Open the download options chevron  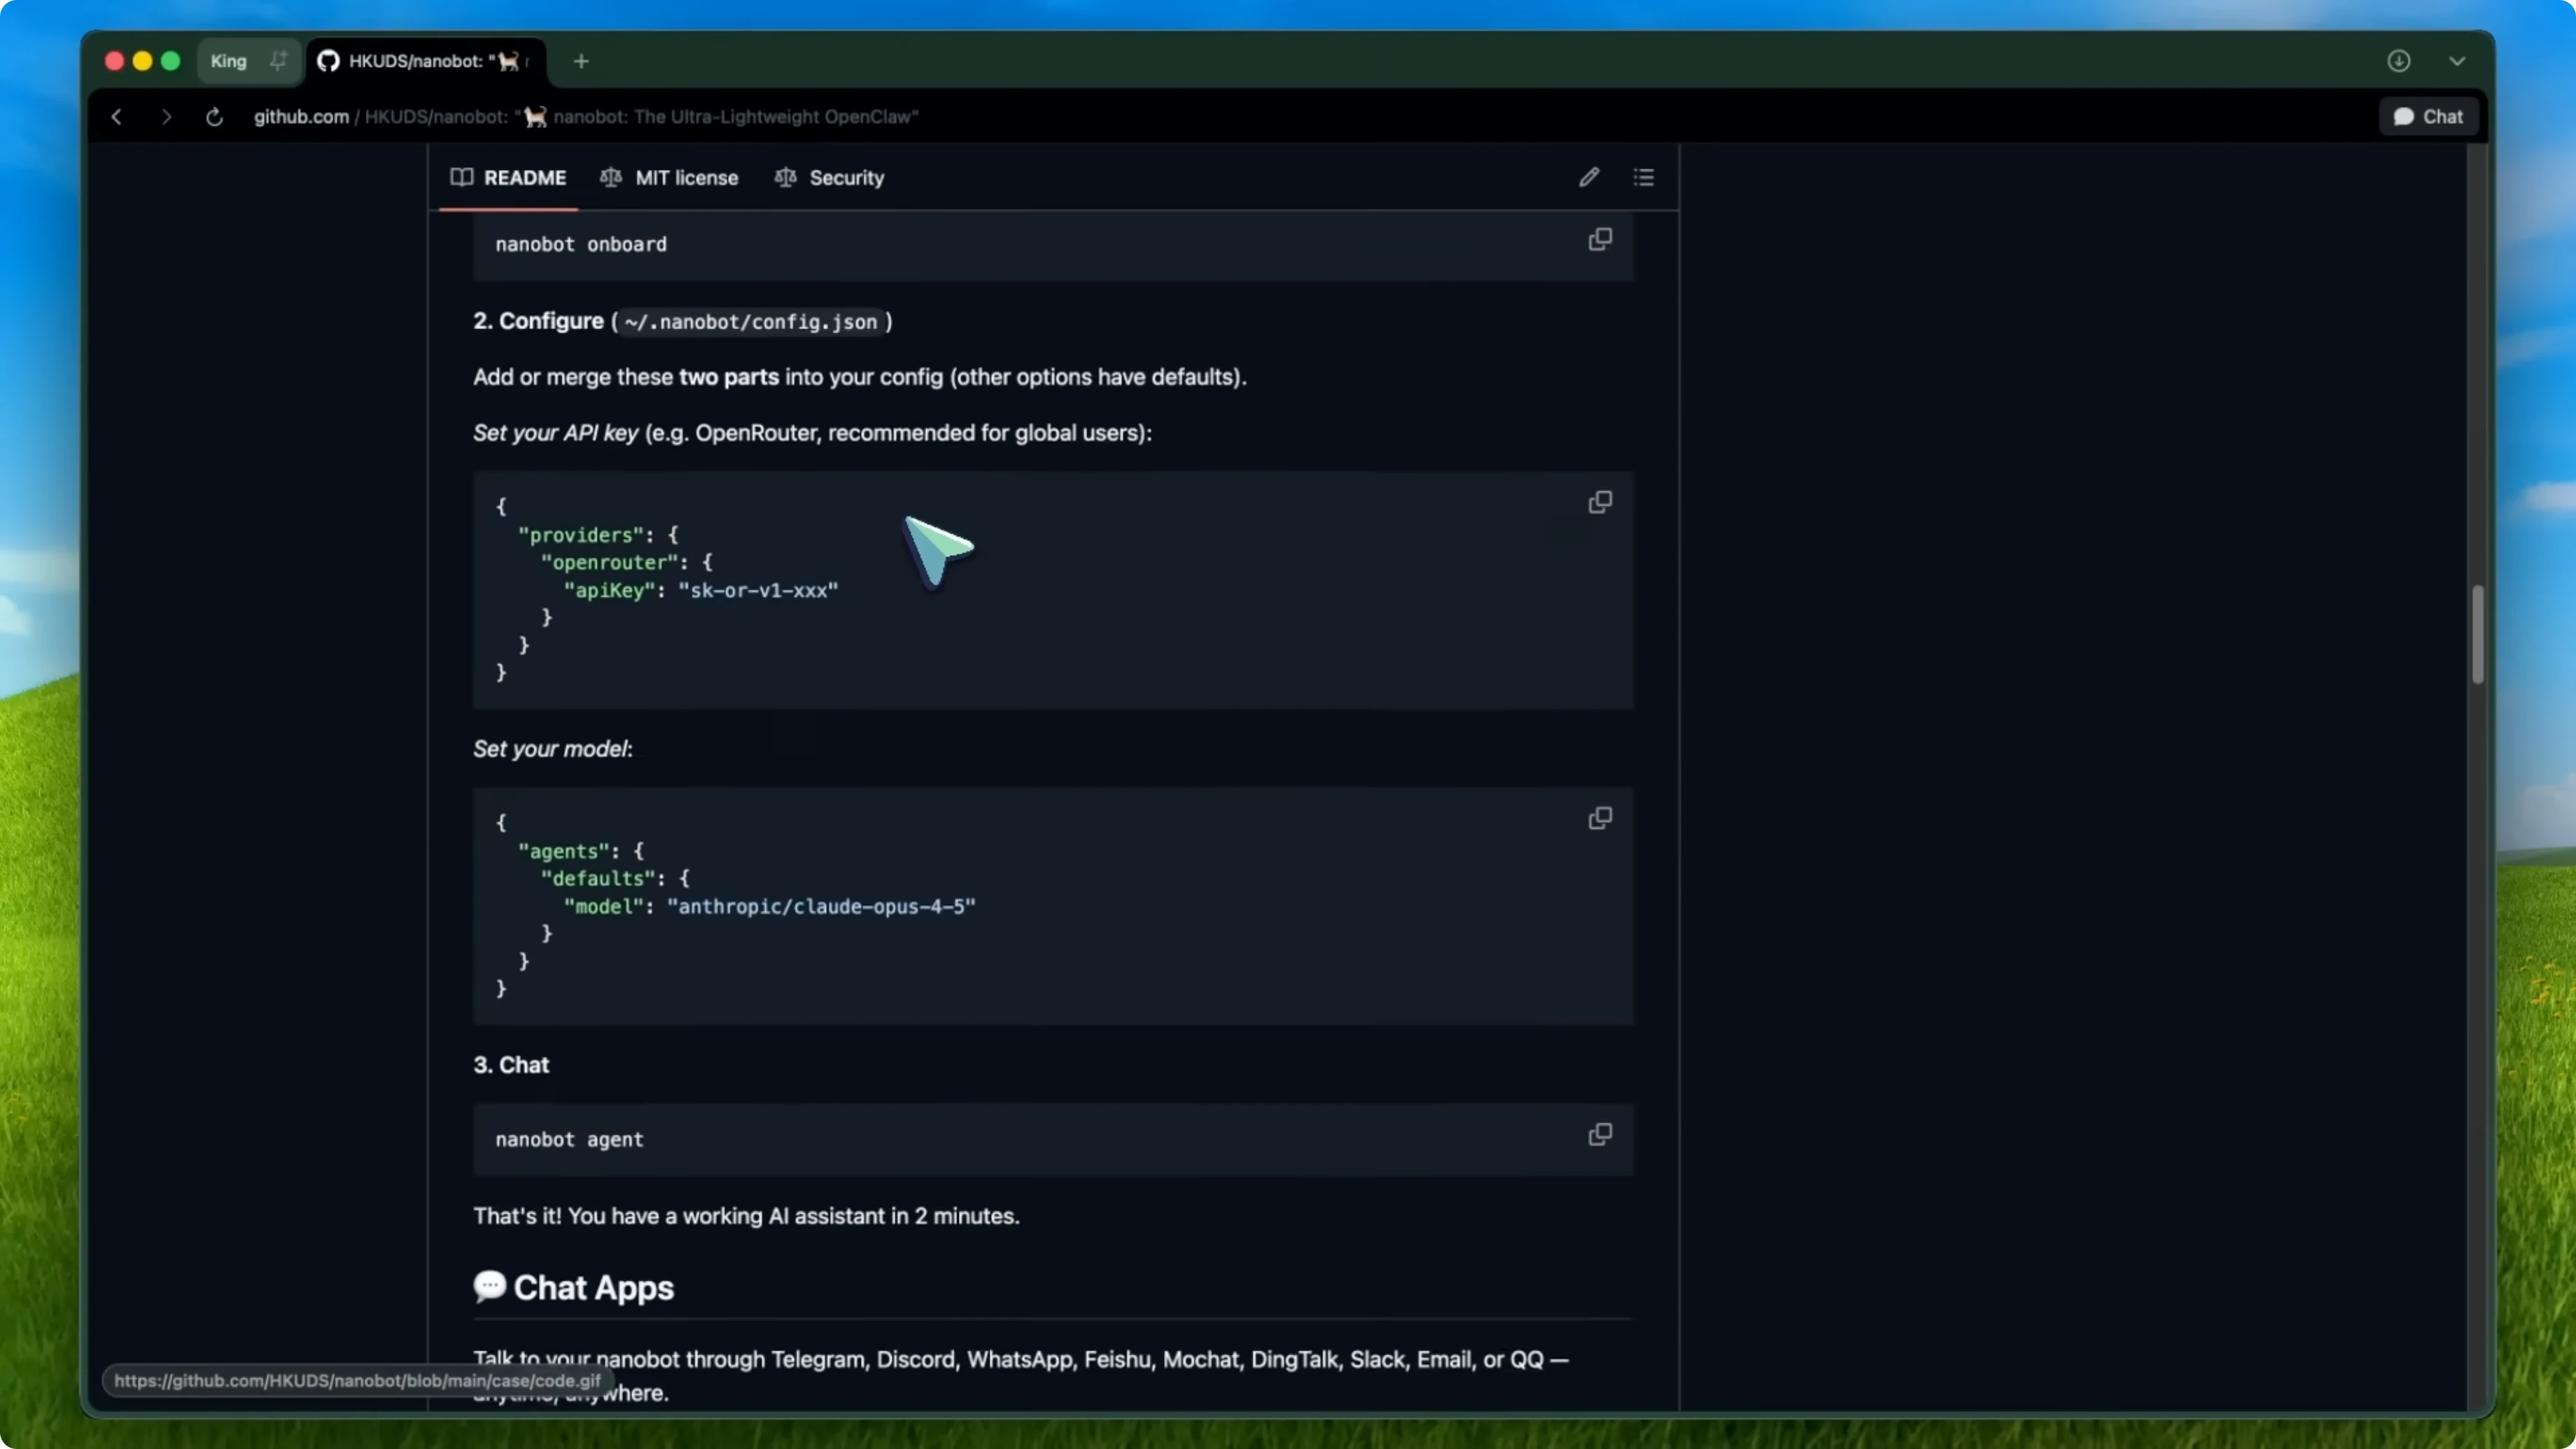point(2458,61)
